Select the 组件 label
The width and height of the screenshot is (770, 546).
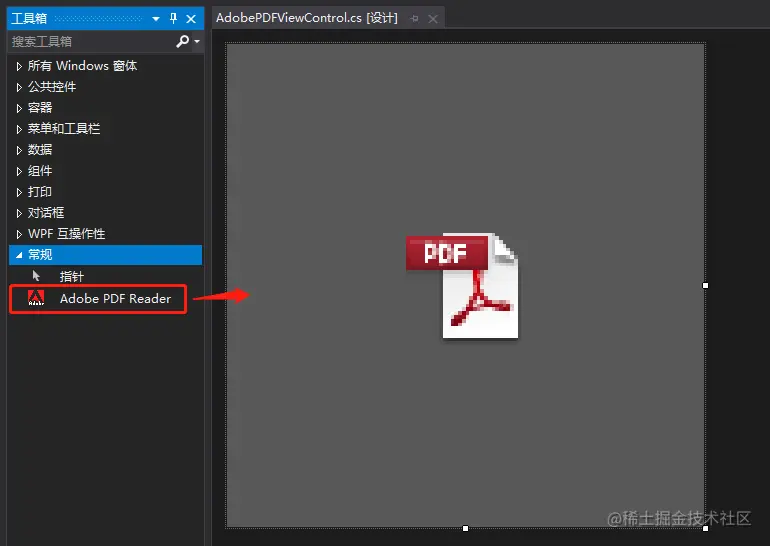click(40, 171)
